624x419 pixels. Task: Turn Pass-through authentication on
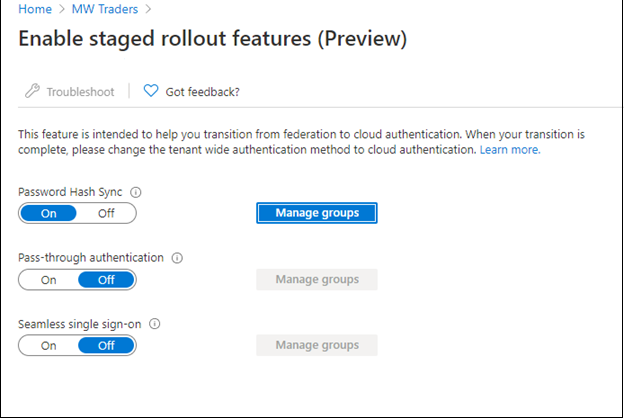click(x=48, y=280)
